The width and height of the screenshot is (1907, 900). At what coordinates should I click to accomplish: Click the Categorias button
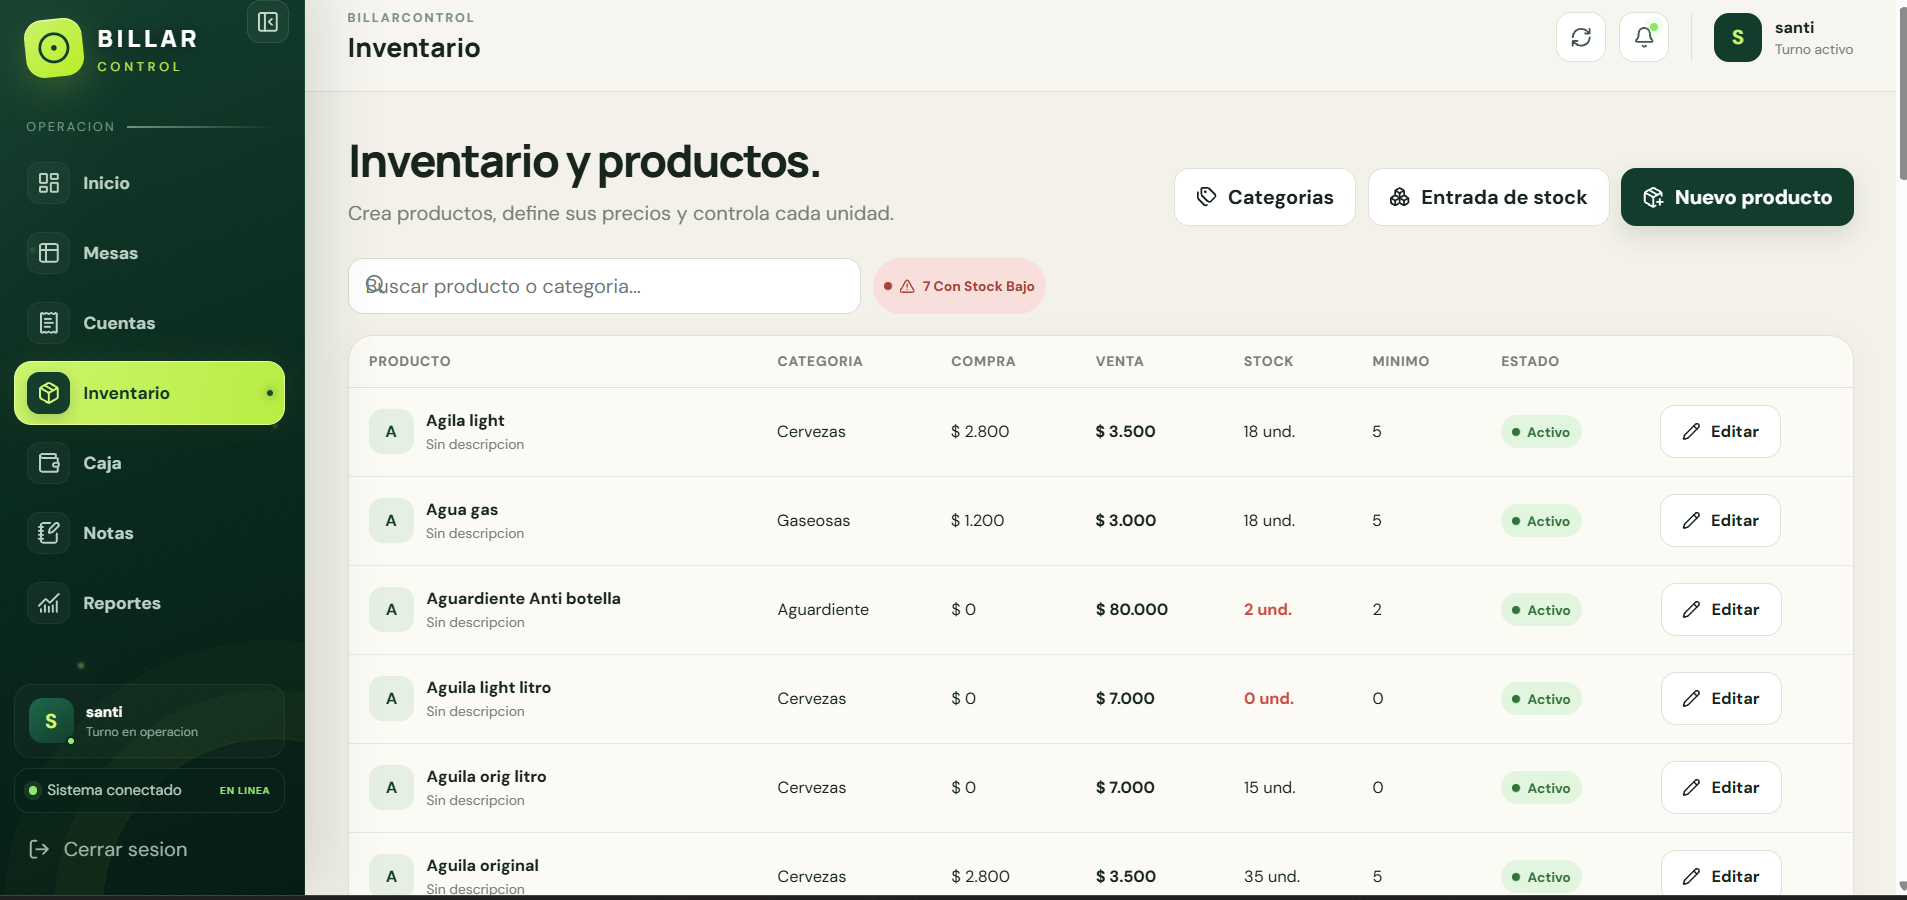coord(1264,197)
